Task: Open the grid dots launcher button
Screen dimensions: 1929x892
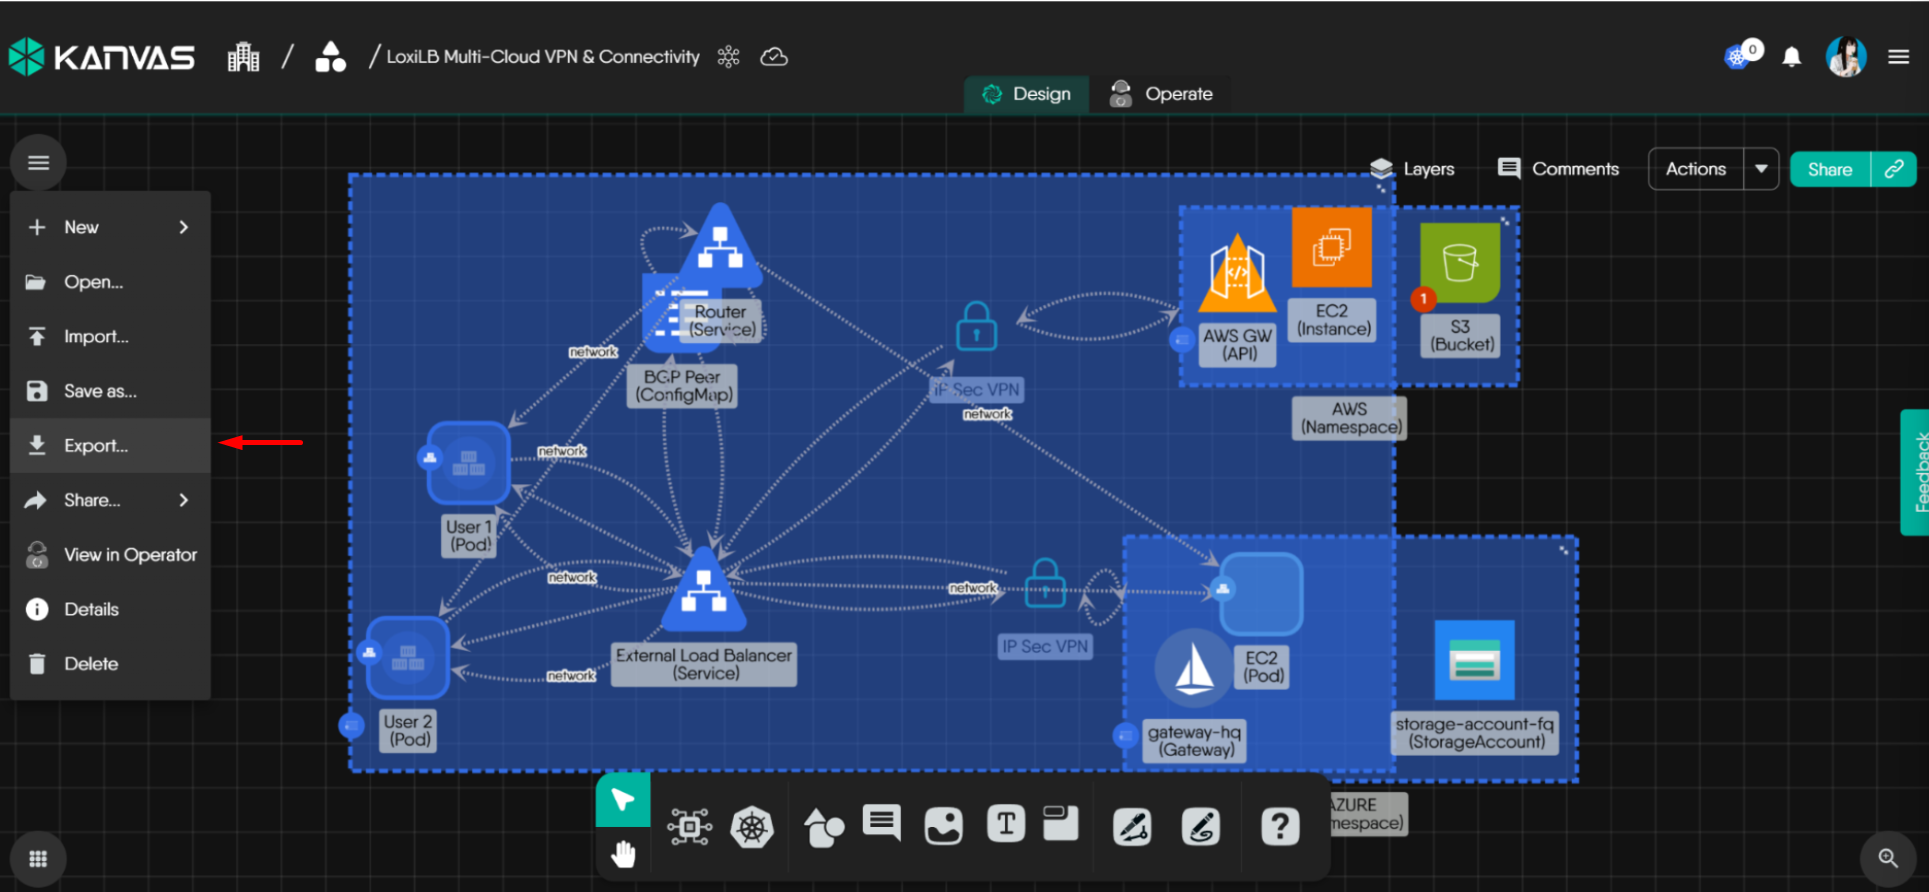Action: 39,858
